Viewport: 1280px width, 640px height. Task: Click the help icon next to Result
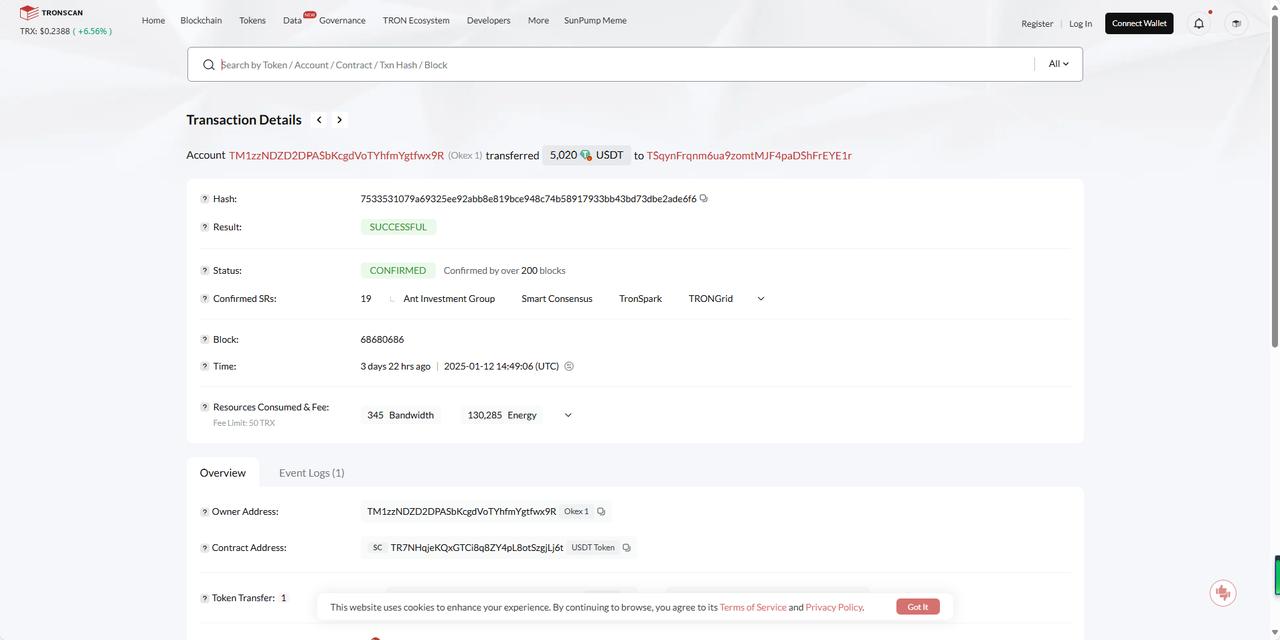tap(205, 227)
